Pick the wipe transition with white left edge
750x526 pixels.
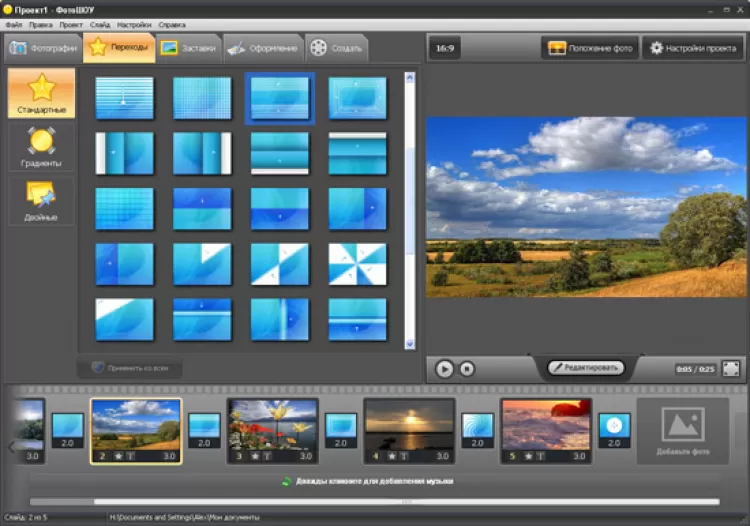(x=124, y=153)
